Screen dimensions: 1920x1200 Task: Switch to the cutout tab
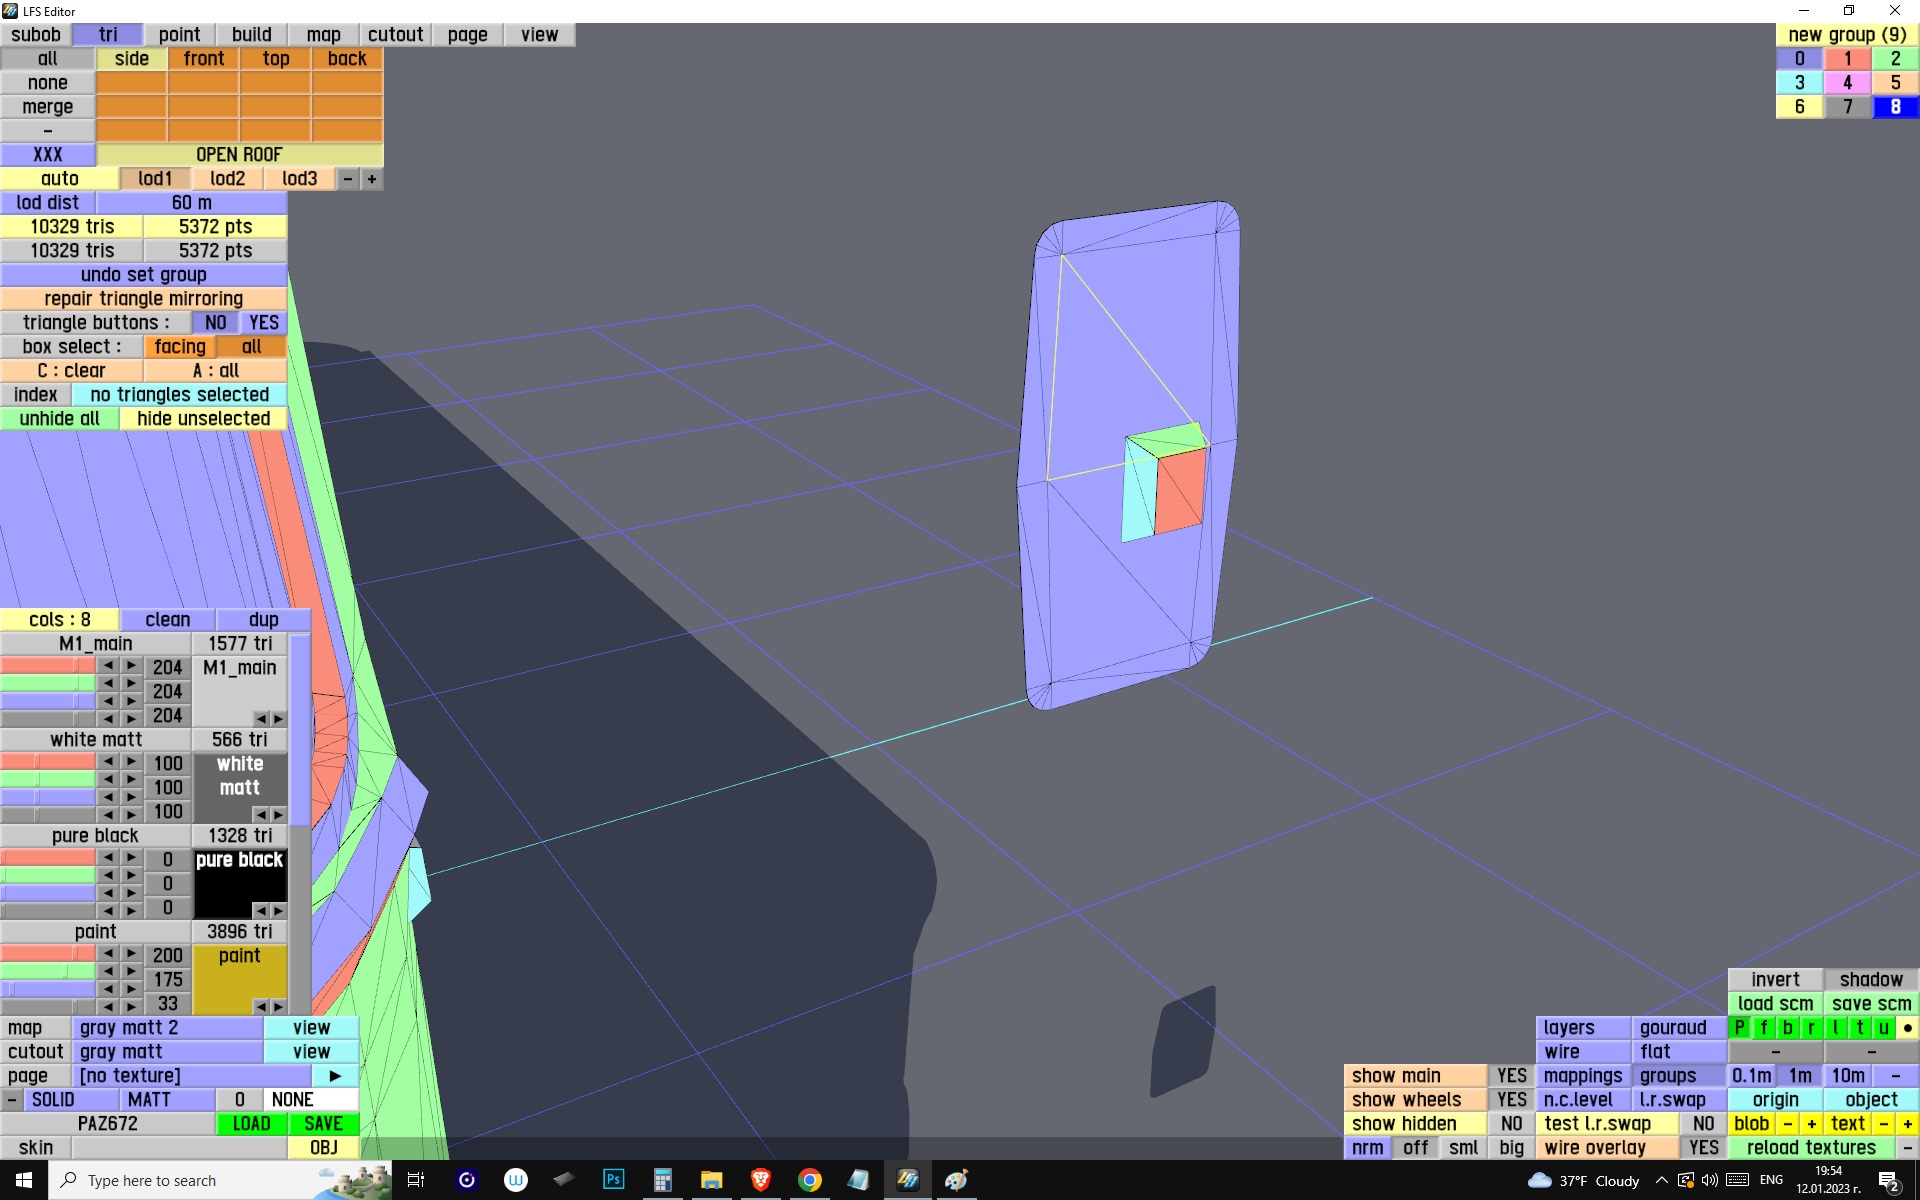pos(395,35)
